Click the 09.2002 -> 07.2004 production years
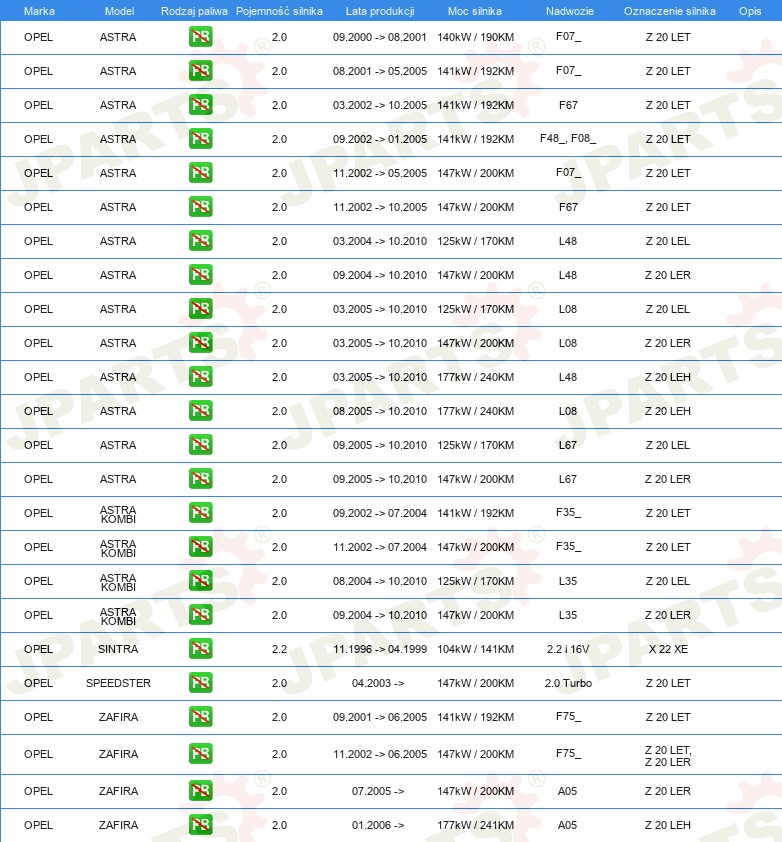 380,513
